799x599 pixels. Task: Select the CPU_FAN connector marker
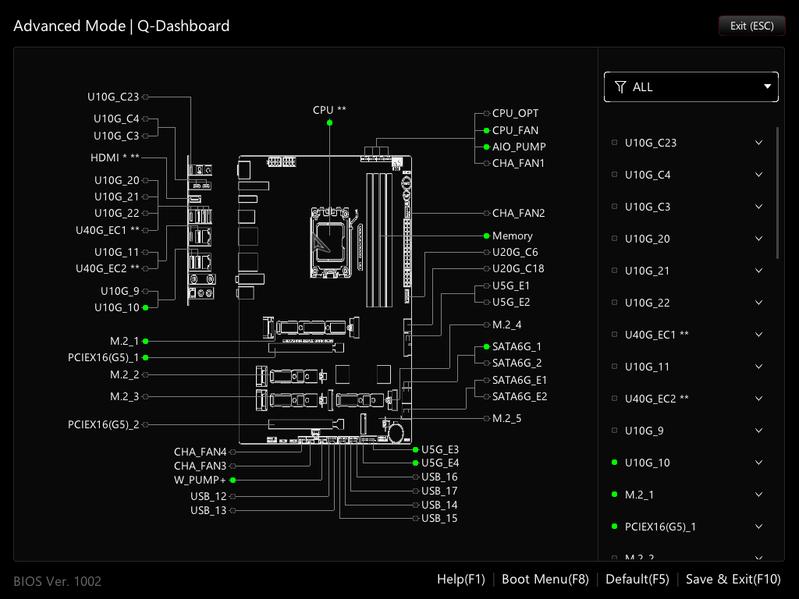[x=487, y=131]
